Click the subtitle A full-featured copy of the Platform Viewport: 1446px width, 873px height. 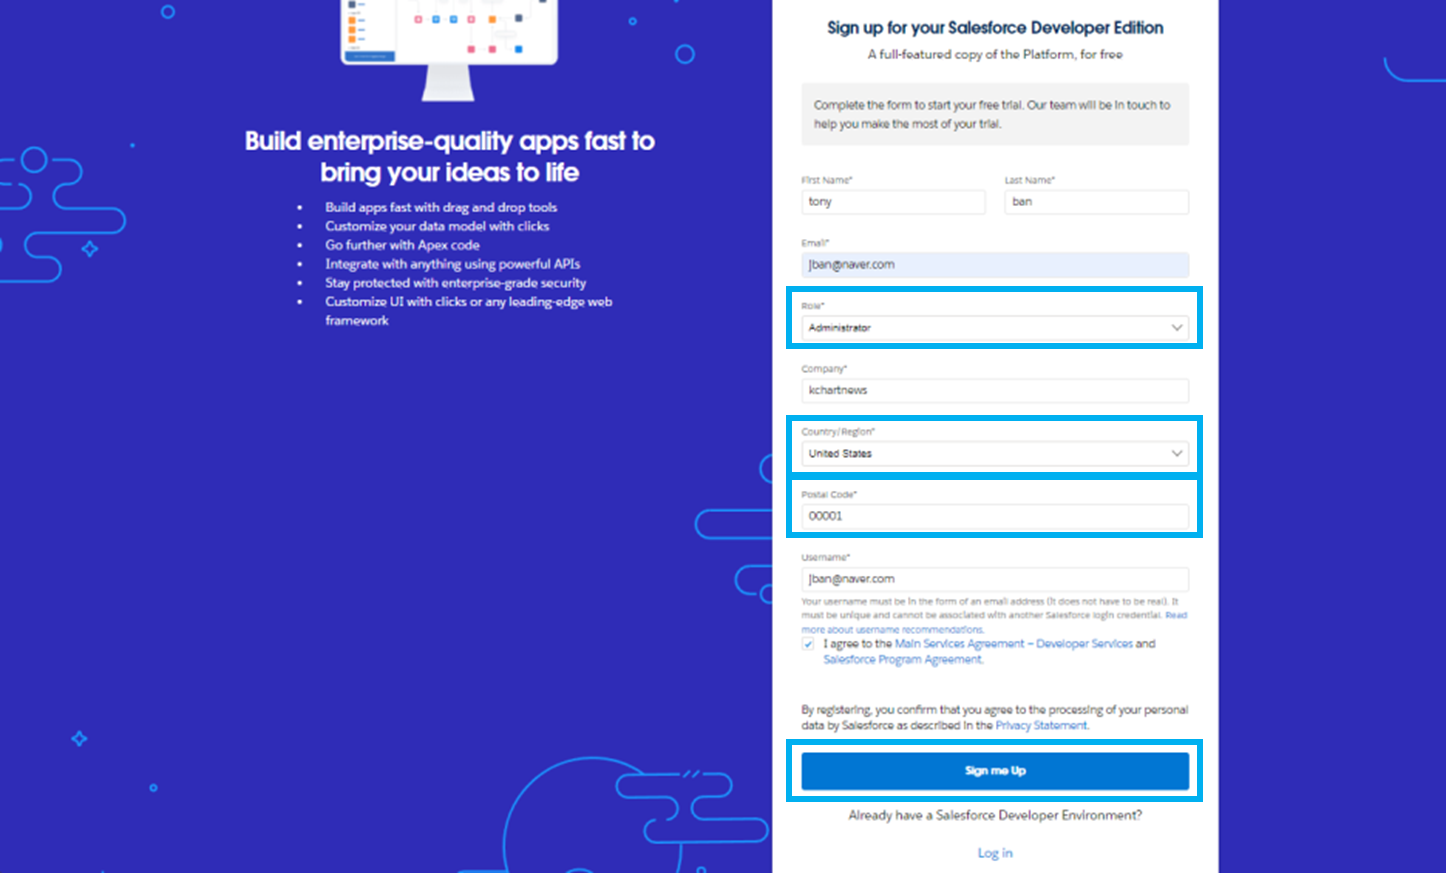[995, 55]
